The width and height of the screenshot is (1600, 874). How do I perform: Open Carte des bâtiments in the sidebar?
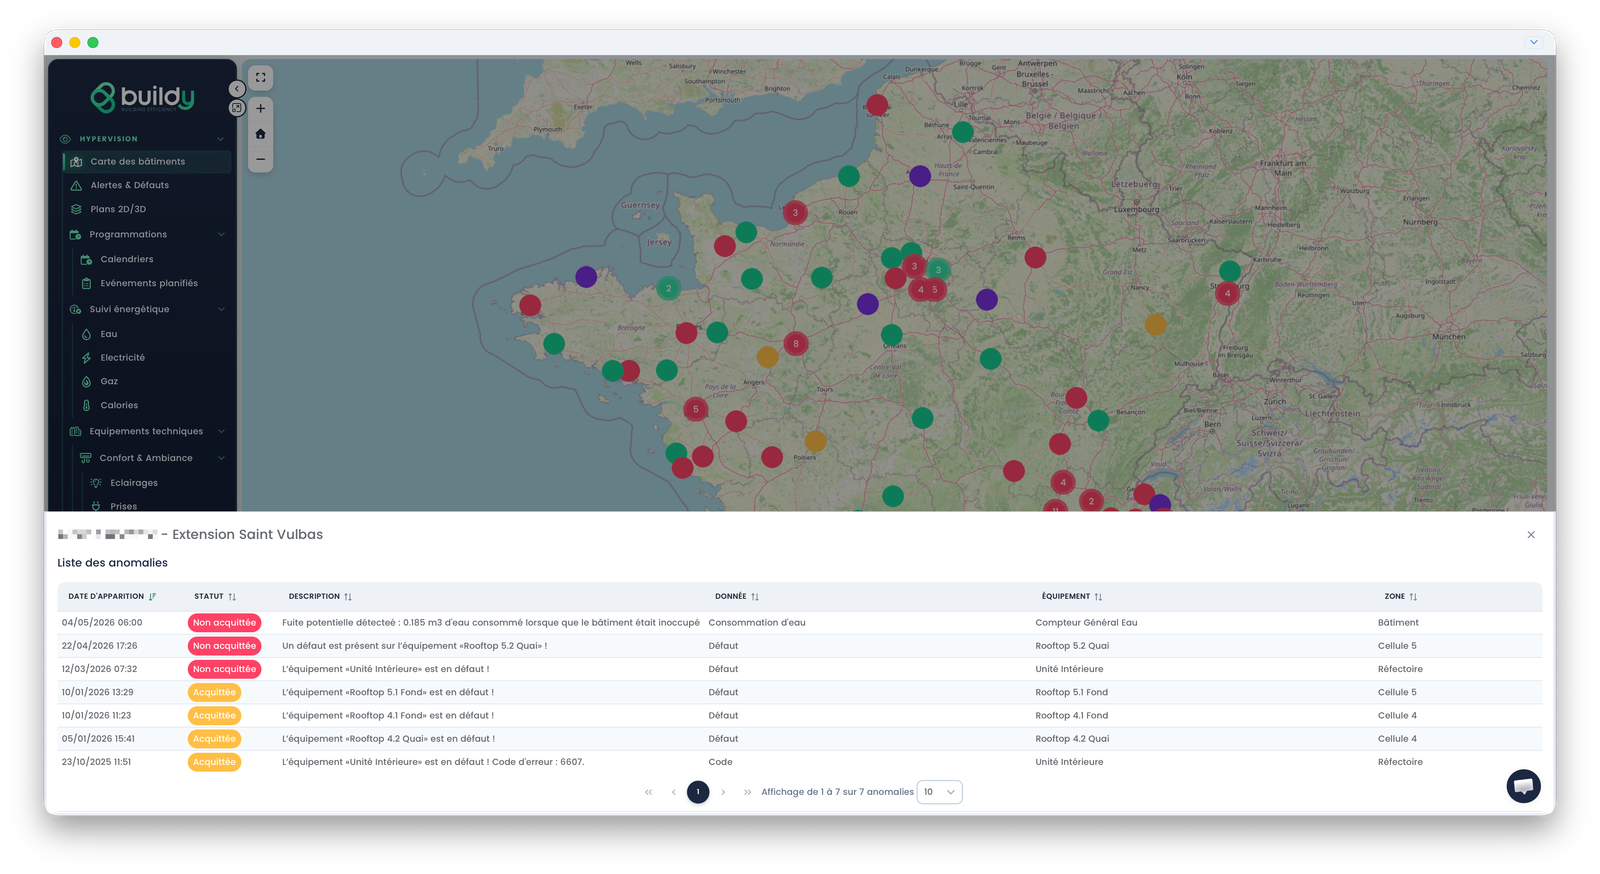click(147, 161)
